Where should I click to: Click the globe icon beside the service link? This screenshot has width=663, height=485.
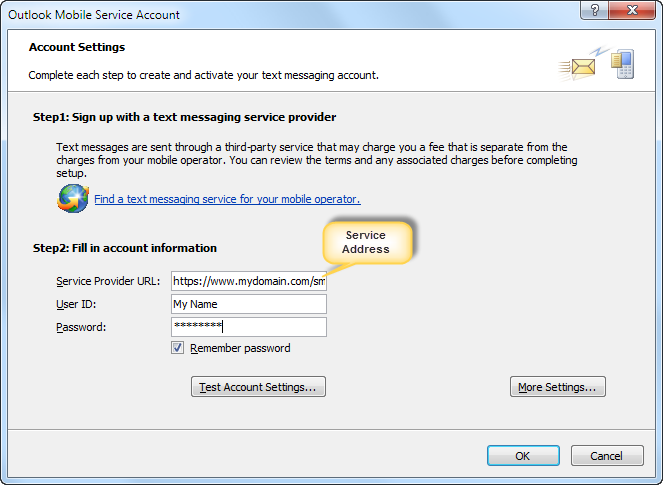pos(73,198)
